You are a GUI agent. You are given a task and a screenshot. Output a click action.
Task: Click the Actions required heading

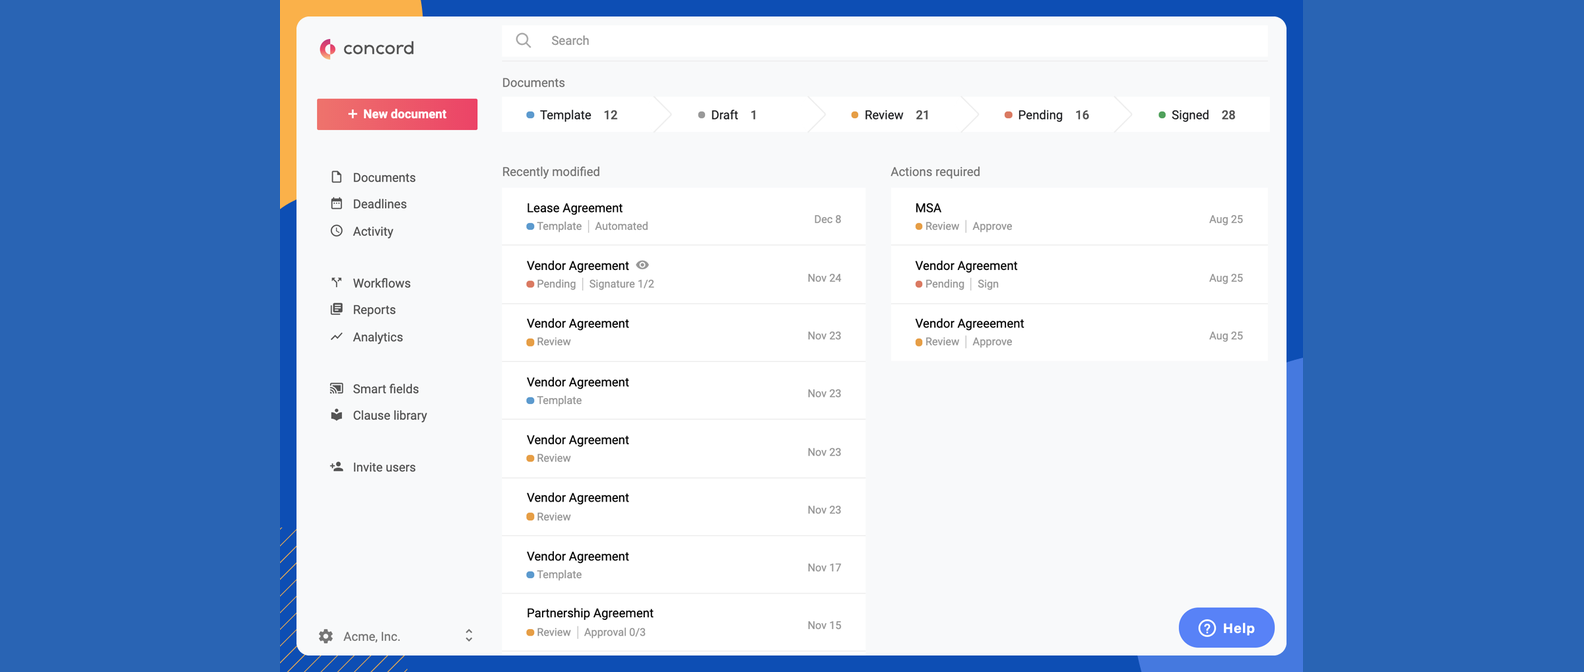click(935, 172)
